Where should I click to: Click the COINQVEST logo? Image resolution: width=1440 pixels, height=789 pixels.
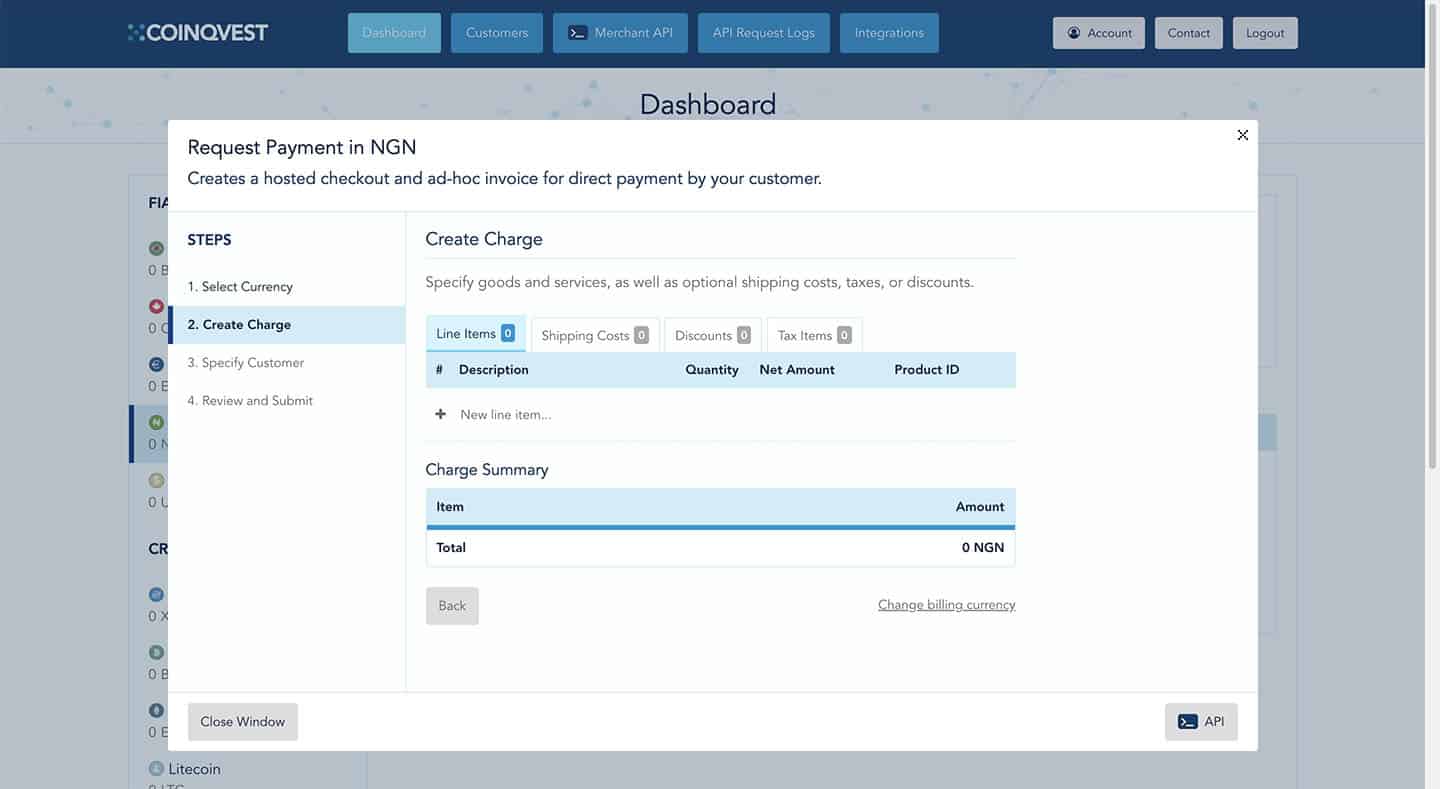pyautogui.click(x=198, y=33)
